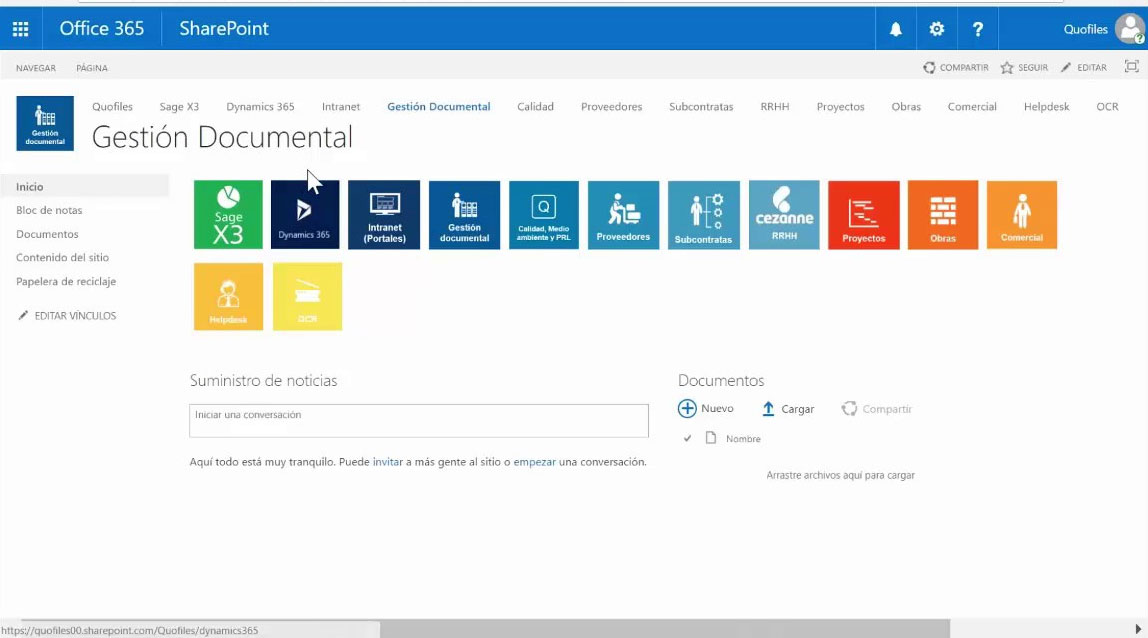Click Seguir to follow the site

click(1024, 67)
